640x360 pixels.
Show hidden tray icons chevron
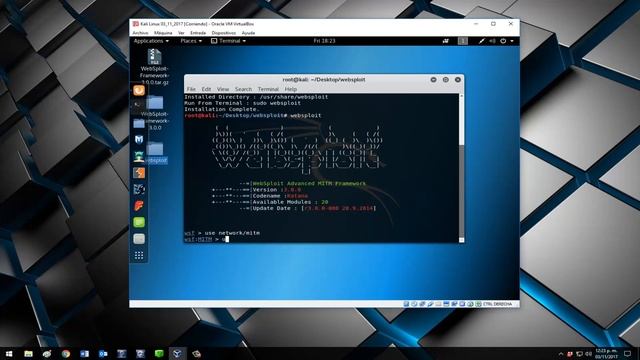[560, 354]
